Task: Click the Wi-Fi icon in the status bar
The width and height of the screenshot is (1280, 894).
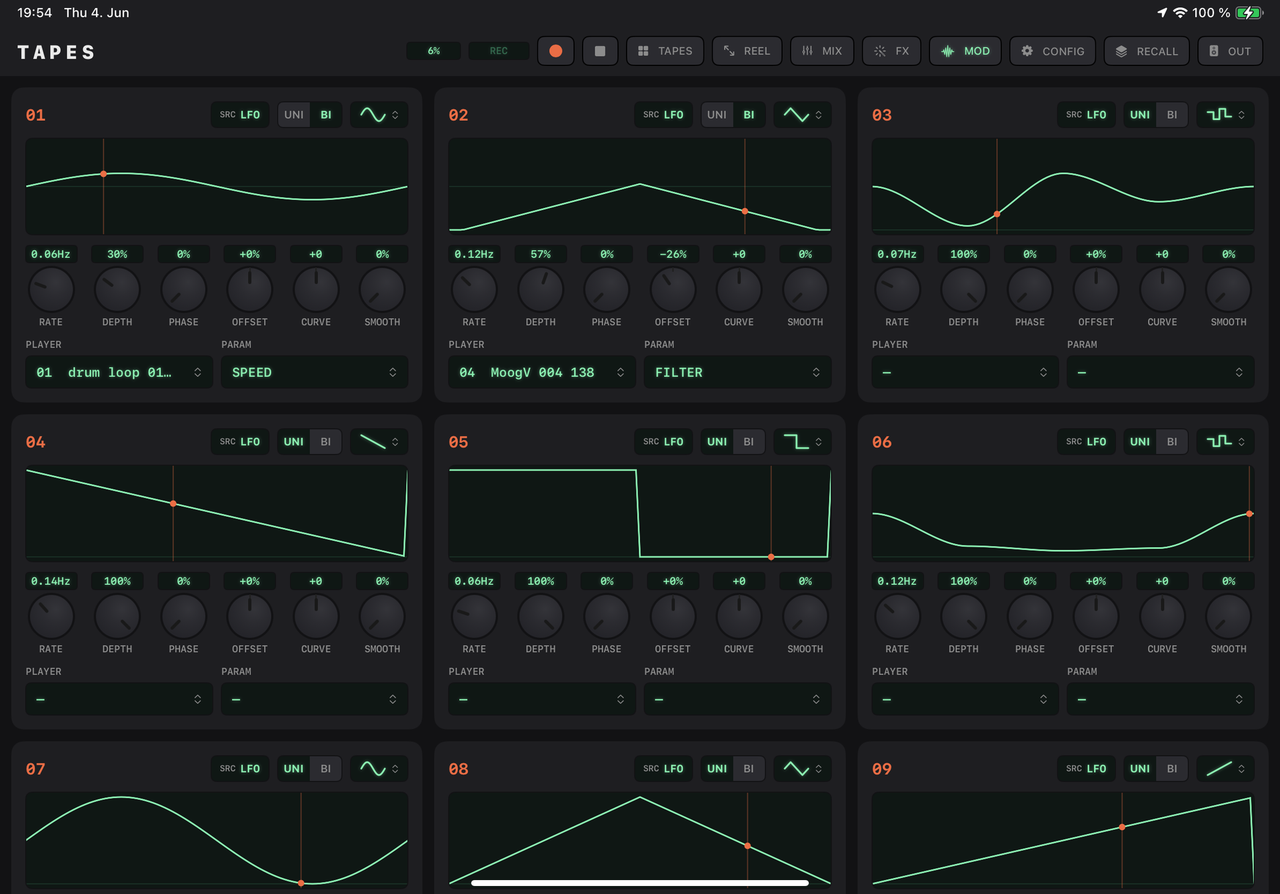Action: coord(1180,13)
